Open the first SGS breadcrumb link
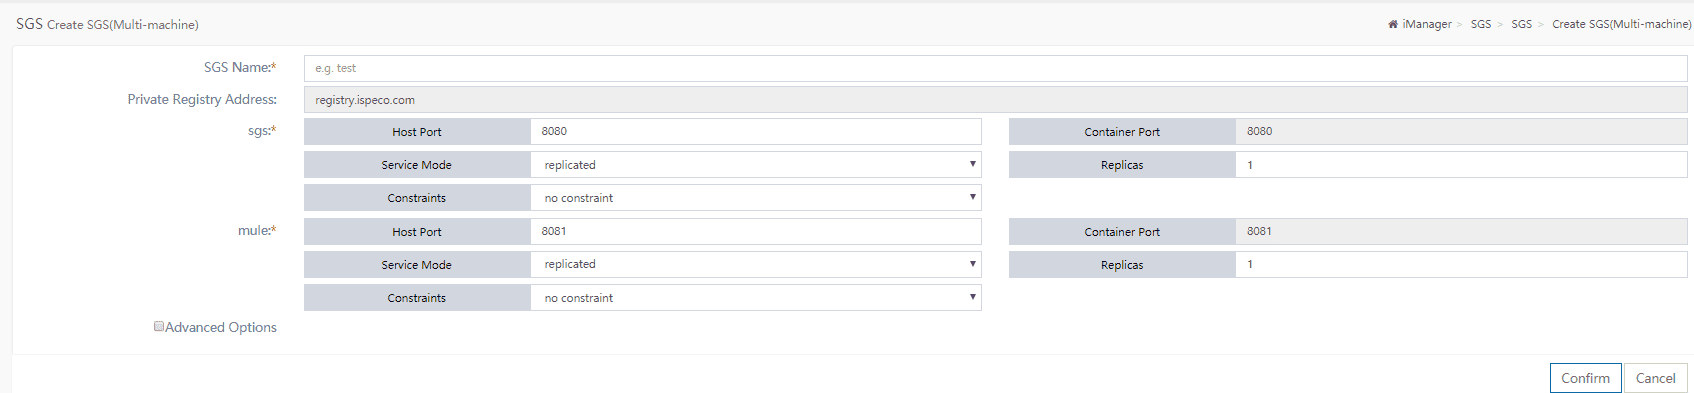Viewport: 1694px width, 393px height. click(1481, 24)
